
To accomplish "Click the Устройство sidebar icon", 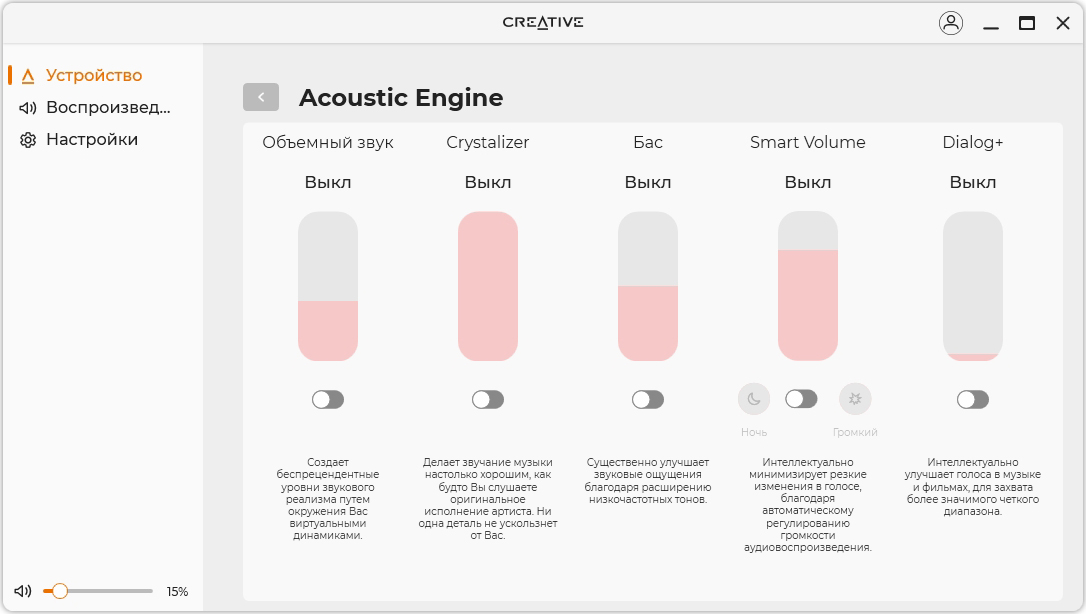I will pos(28,76).
